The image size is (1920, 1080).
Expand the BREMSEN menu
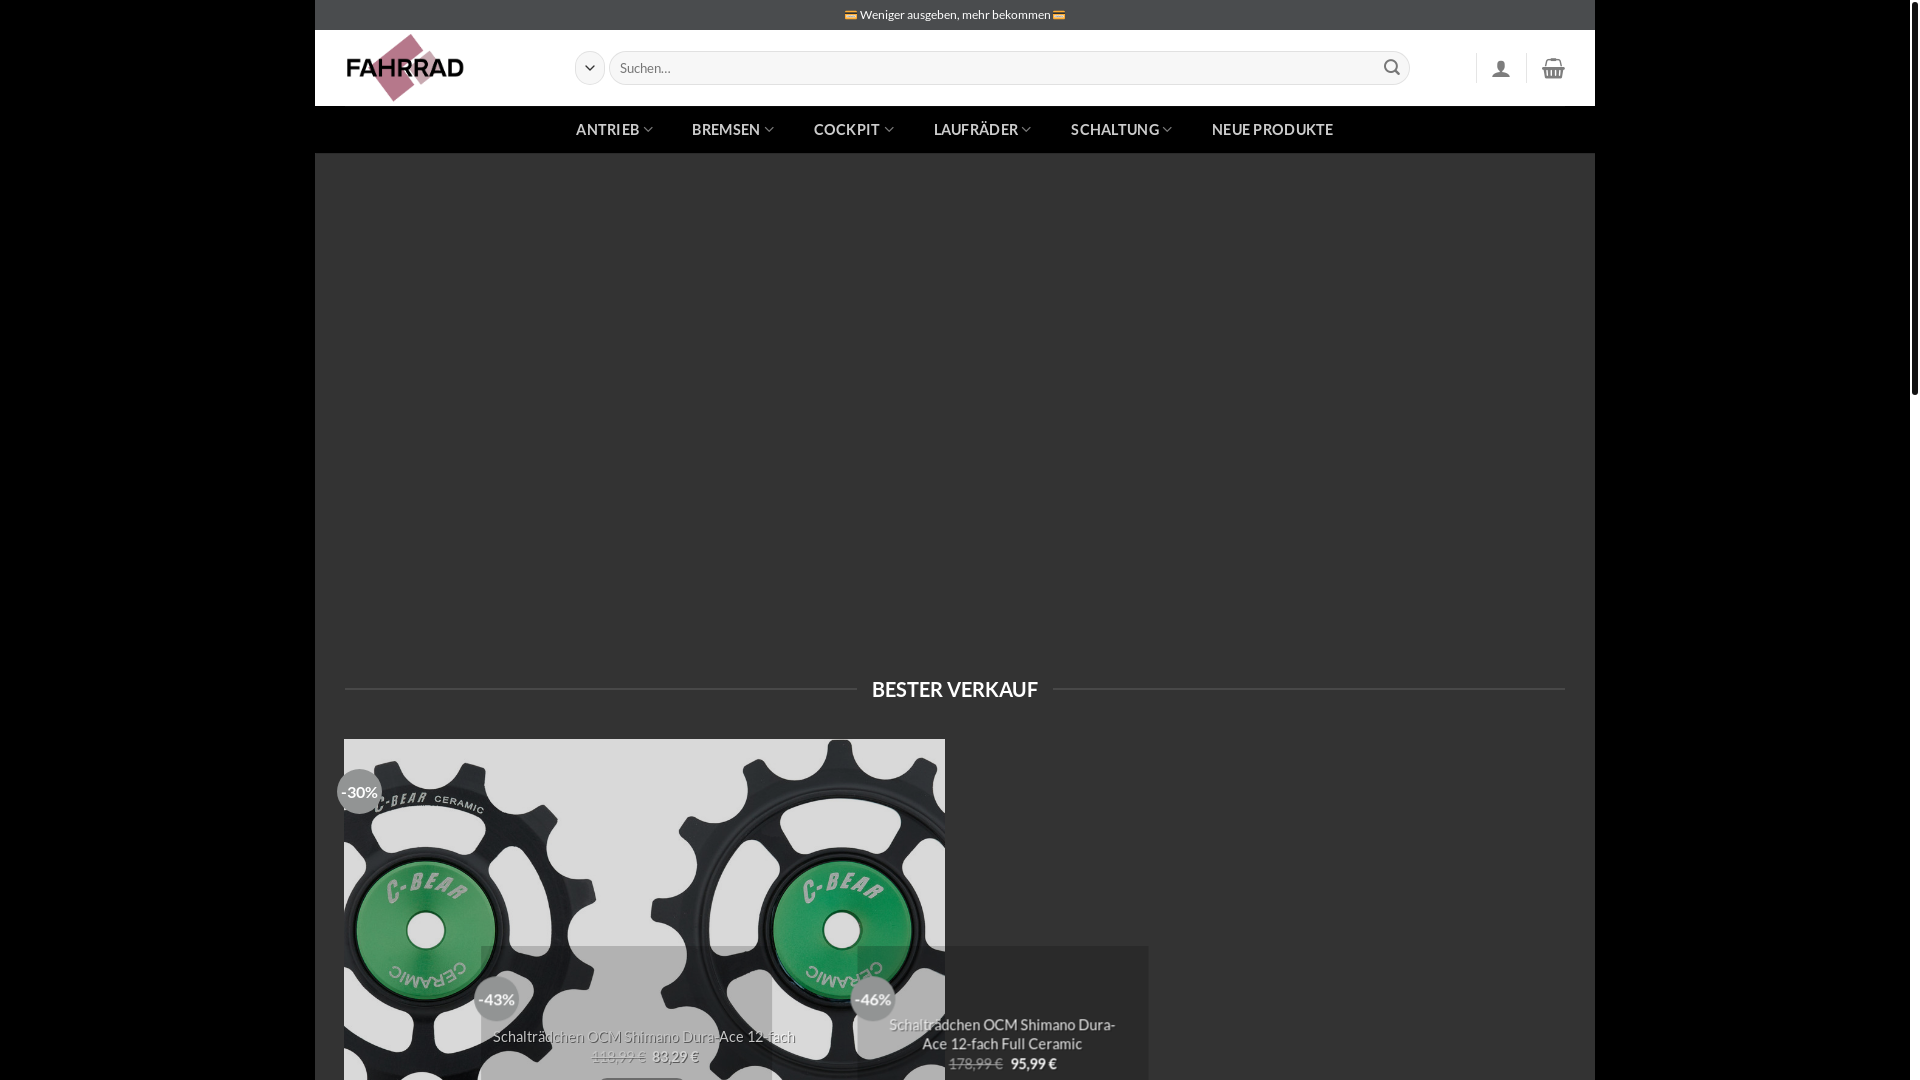(x=733, y=129)
